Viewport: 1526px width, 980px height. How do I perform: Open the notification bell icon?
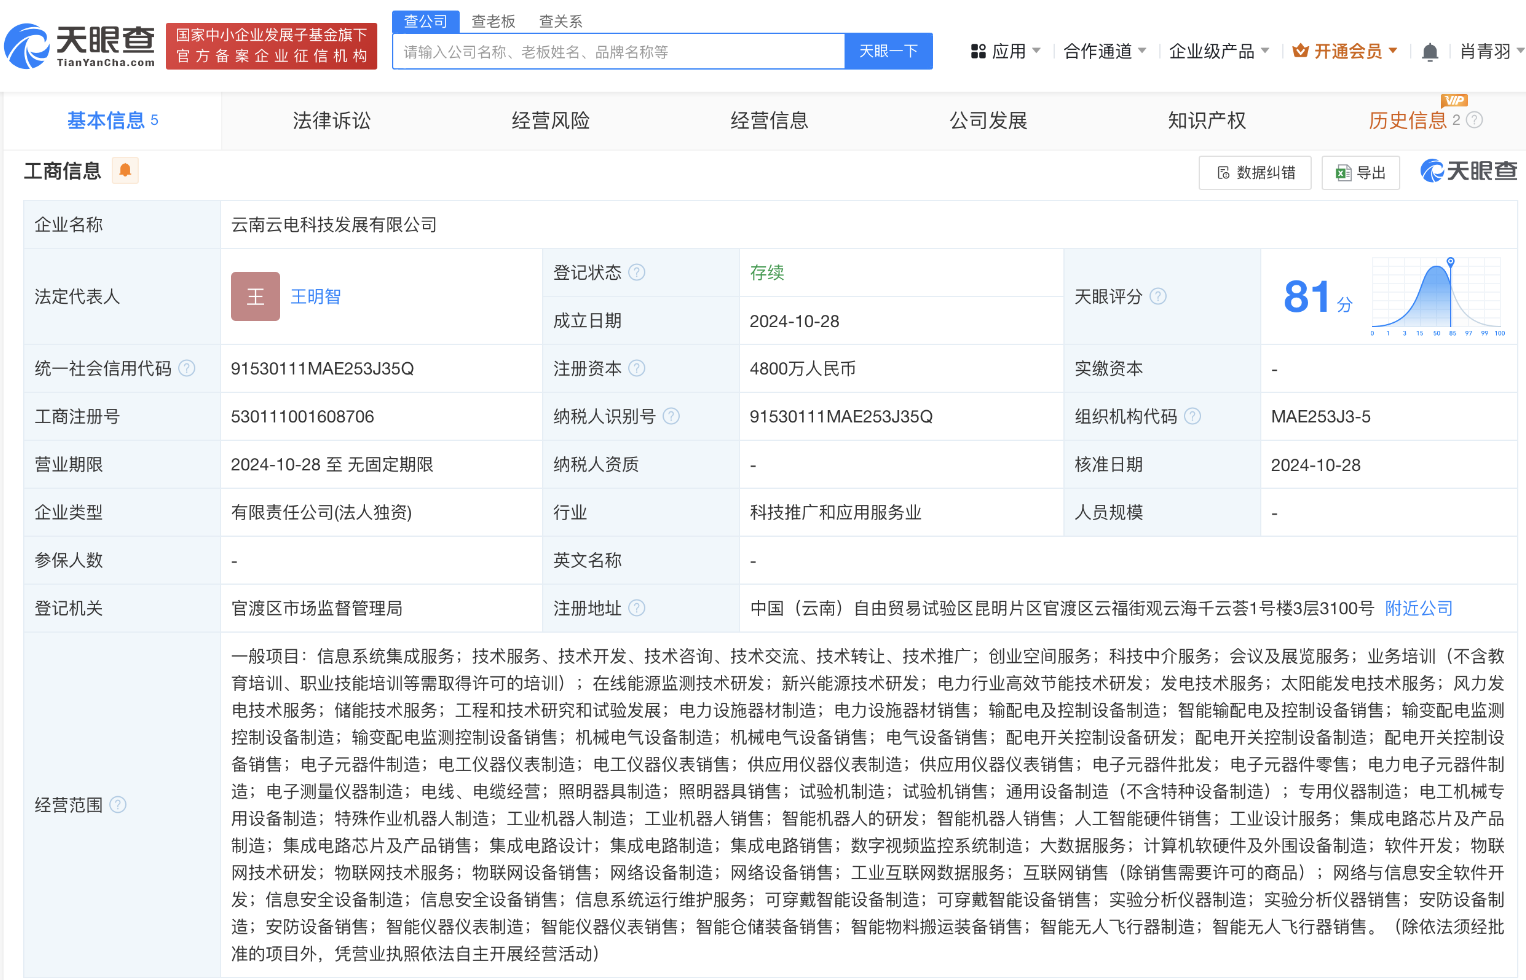(x=1430, y=52)
